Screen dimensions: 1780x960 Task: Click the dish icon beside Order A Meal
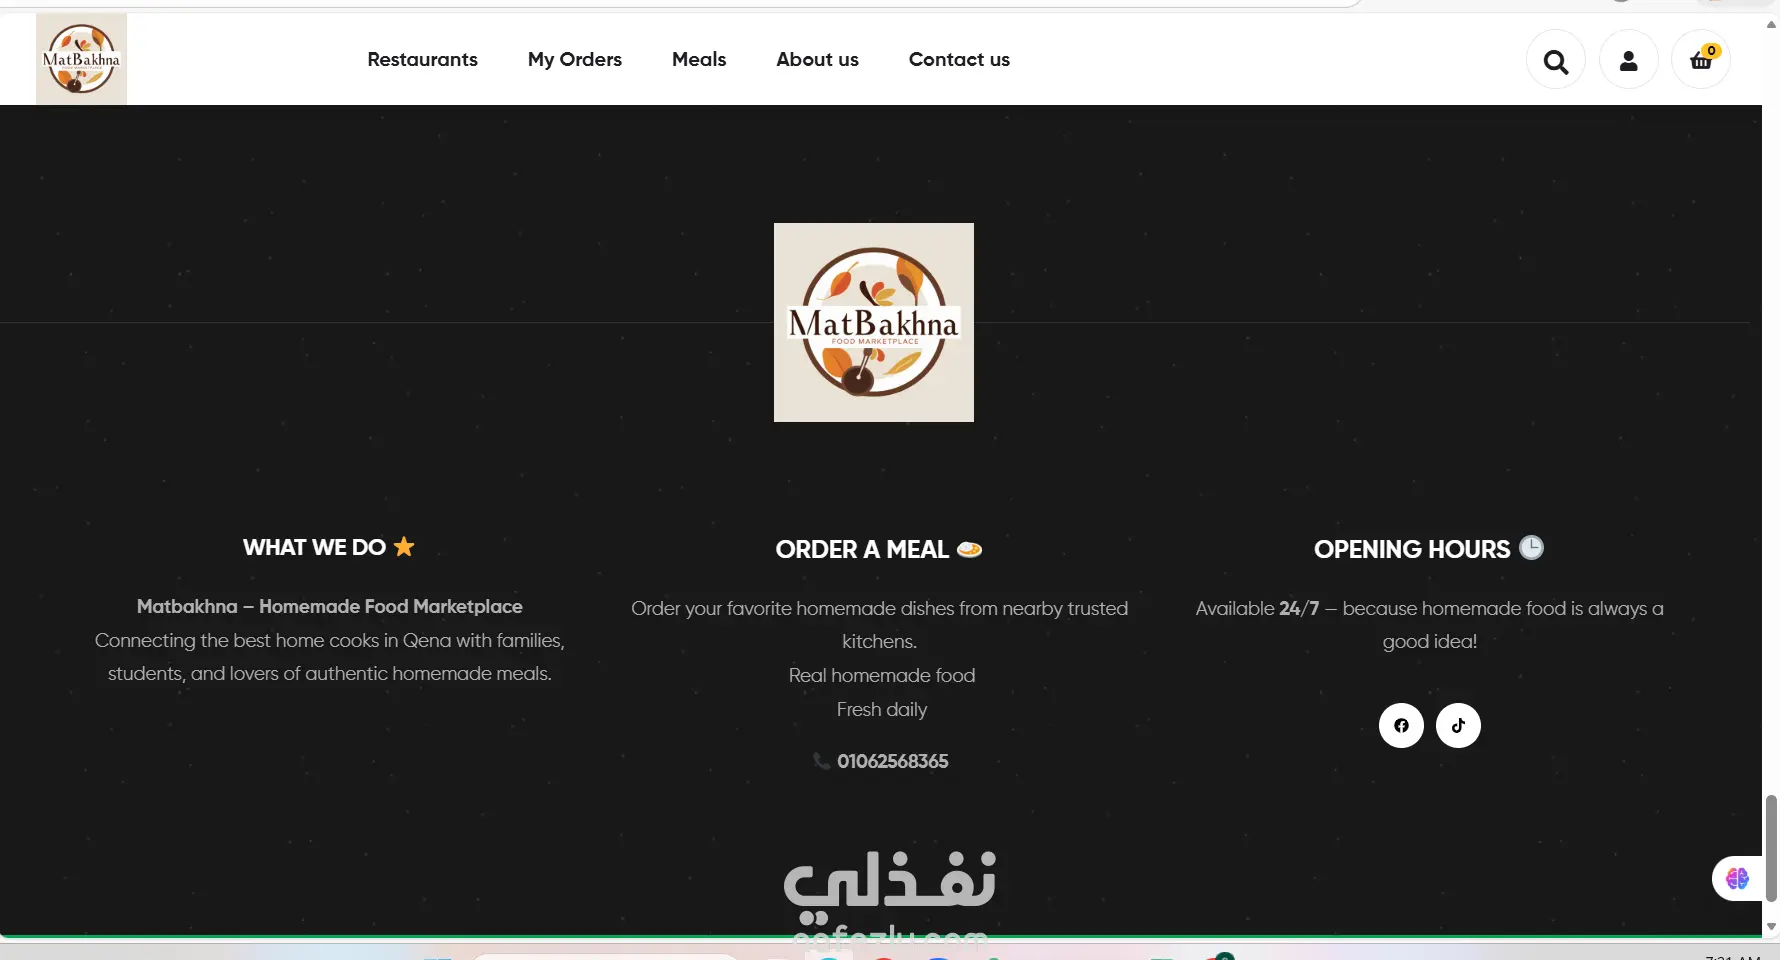click(969, 549)
